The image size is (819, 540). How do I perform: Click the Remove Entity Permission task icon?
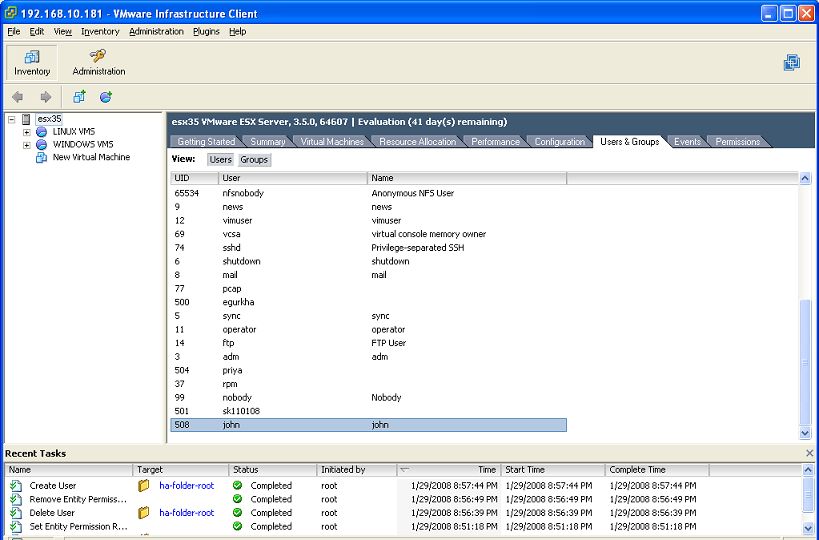click(x=16, y=499)
